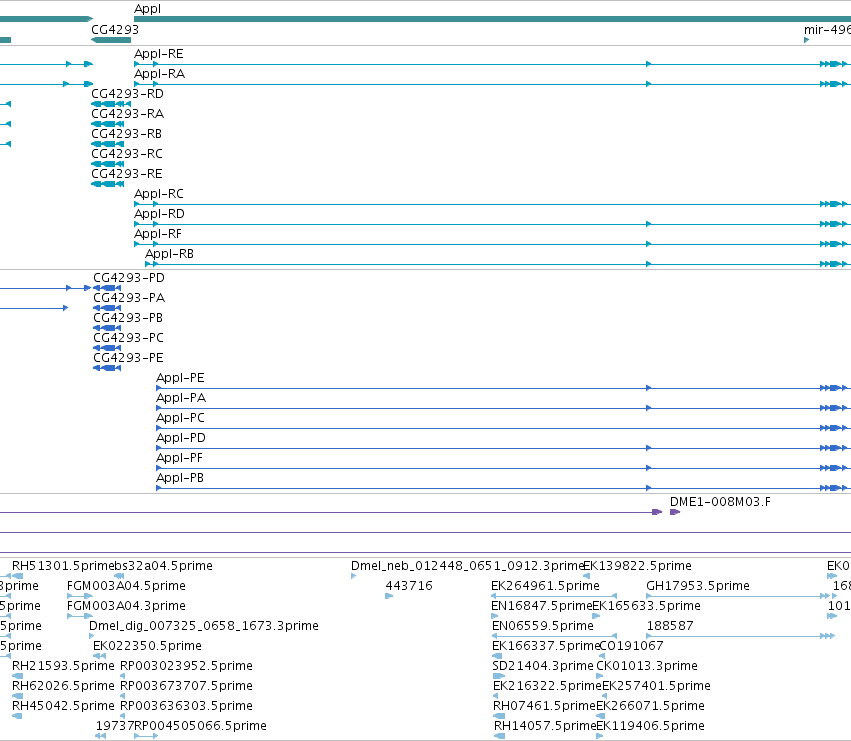This screenshot has width=851, height=741.
Task: Click the RP003673707.5prime label
Action: pyautogui.click(x=186, y=686)
